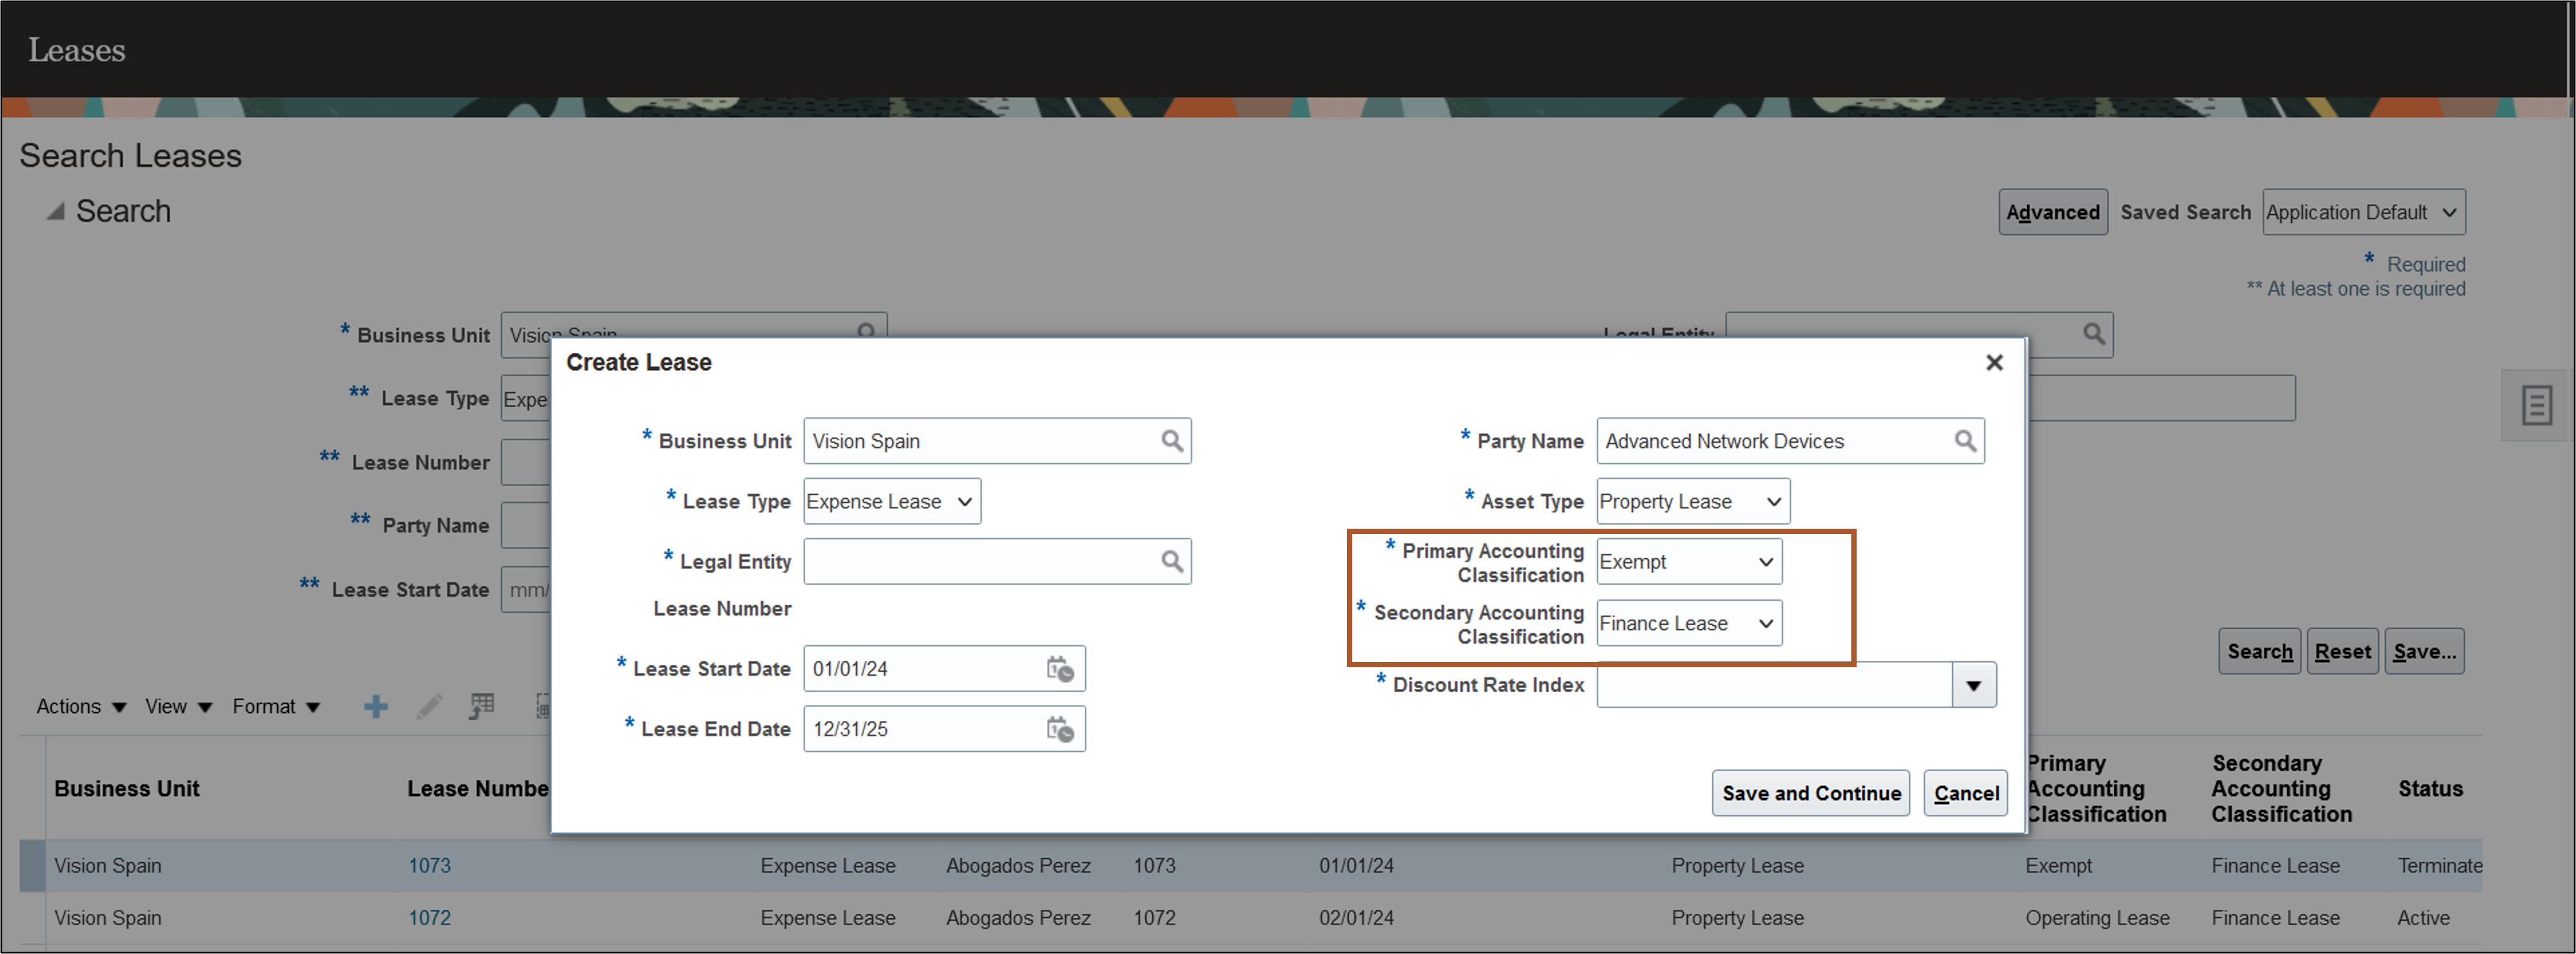Open Party Name search magnifier in dialog
The height and width of the screenshot is (954, 2576).
coord(1965,441)
